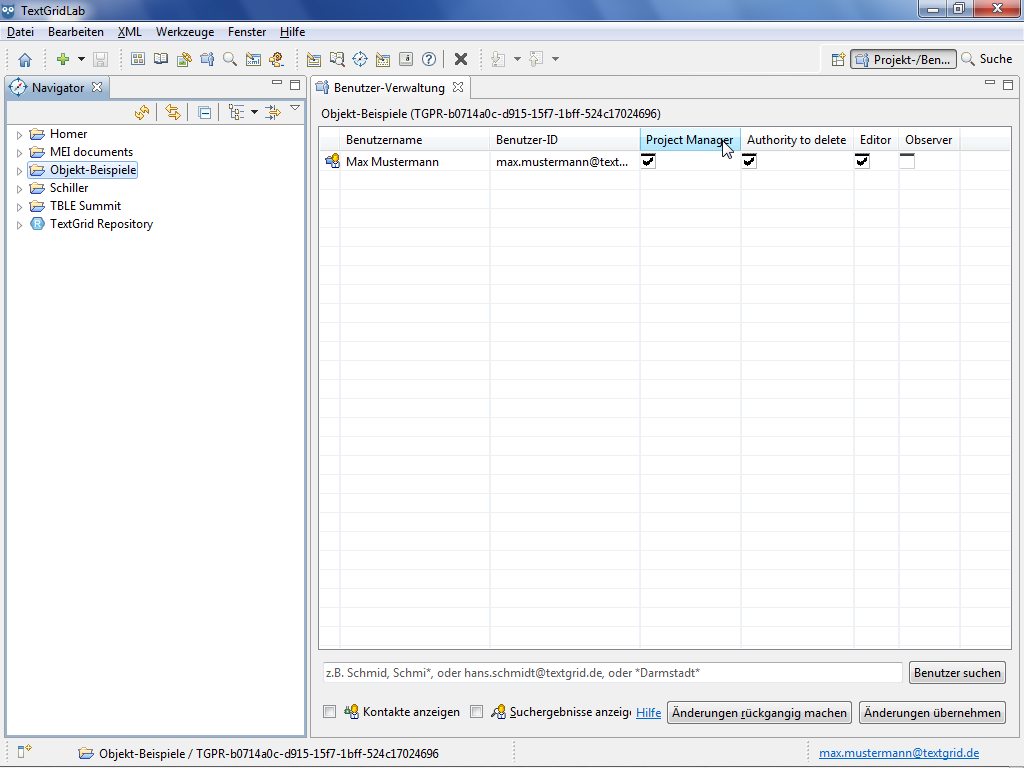
Task: Expand the TextGrid Repository node
Action: pos(19,225)
